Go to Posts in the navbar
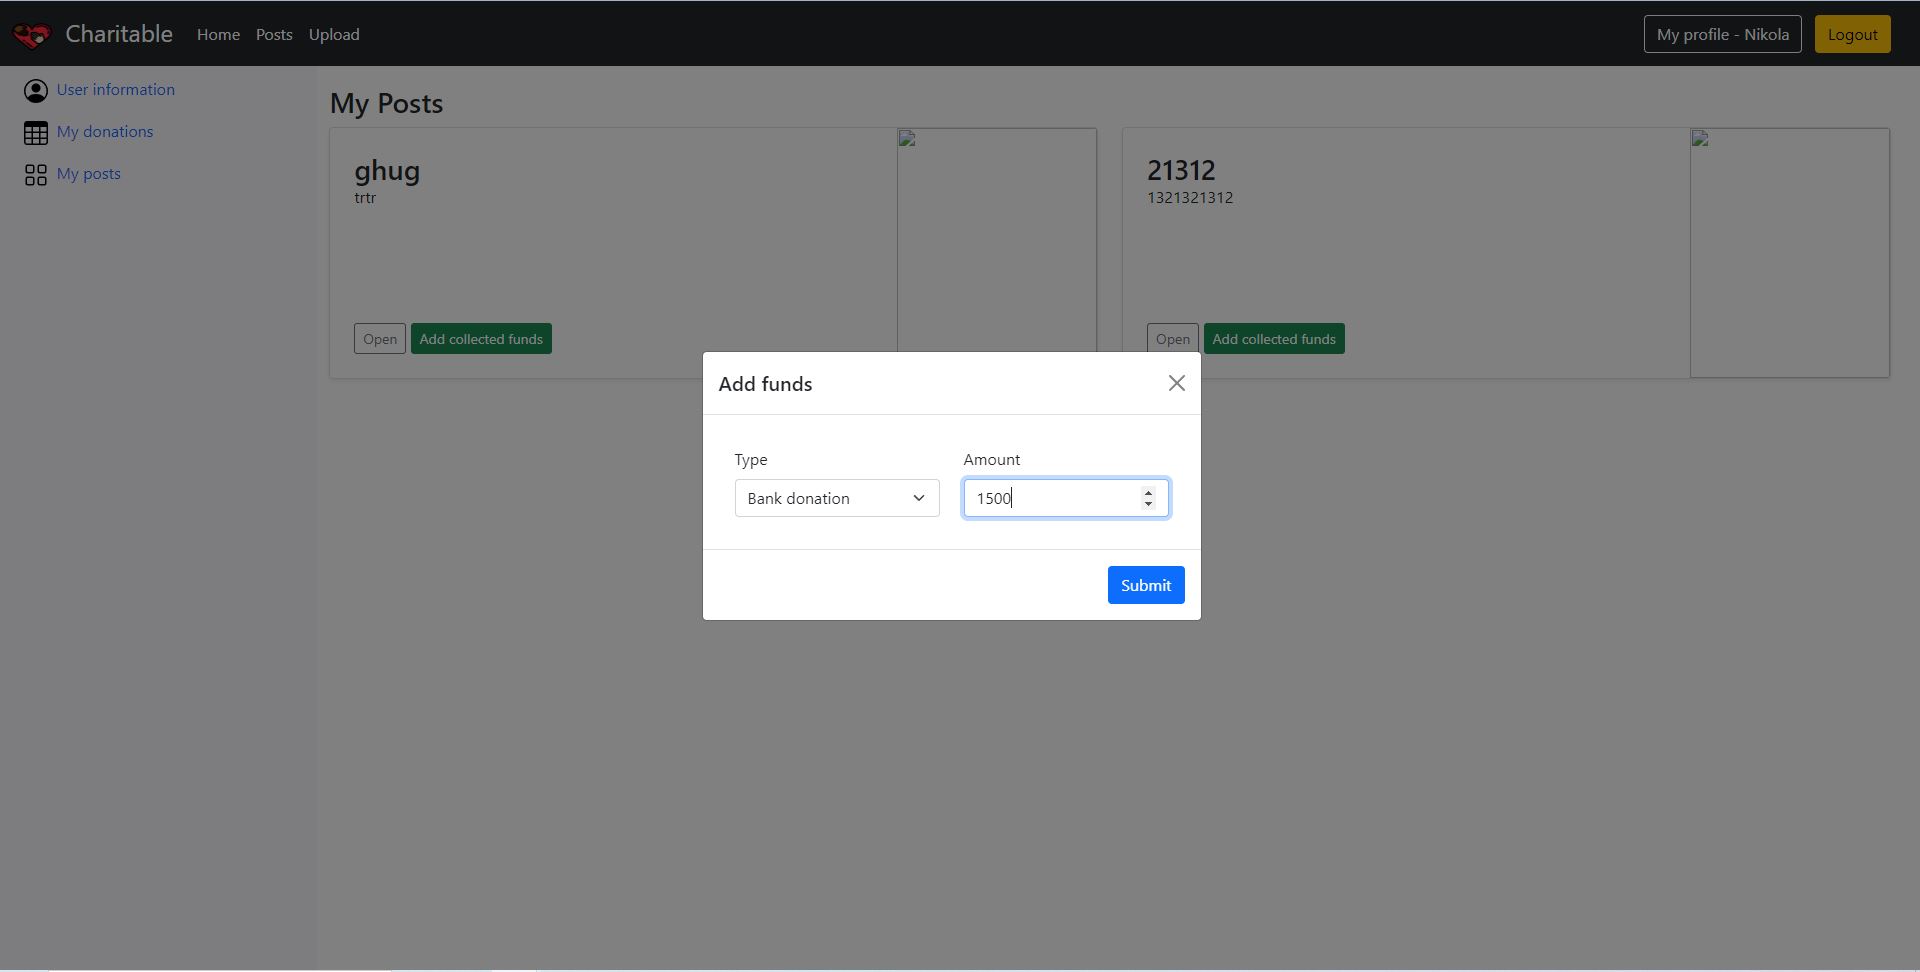This screenshot has width=1920, height=972. point(274,35)
